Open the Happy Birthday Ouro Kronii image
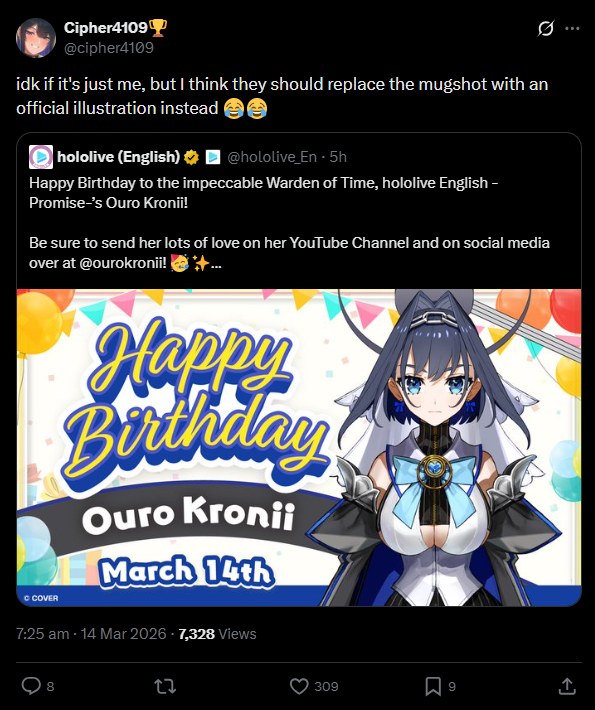 point(299,447)
